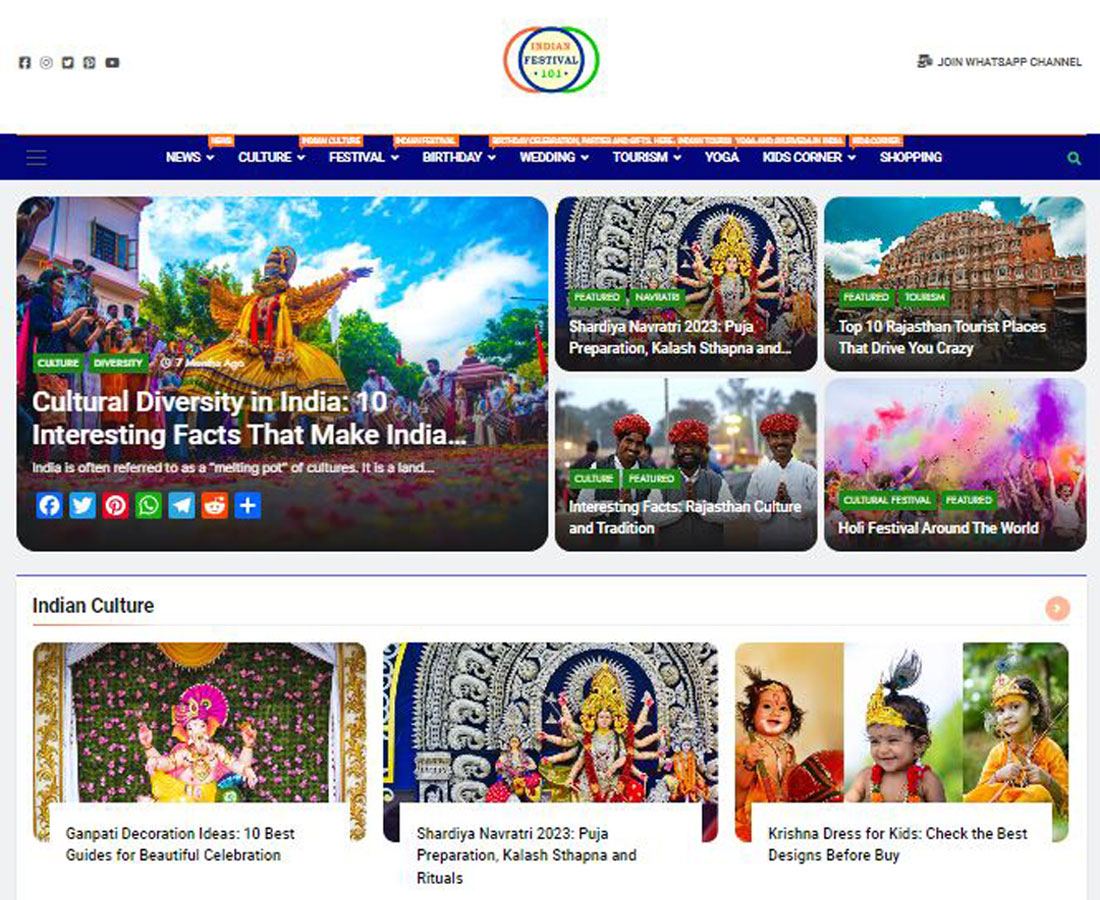The height and width of the screenshot is (900, 1100).
Task: Expand the Tourism dropdown menu
Action: [x=647, y=157]
